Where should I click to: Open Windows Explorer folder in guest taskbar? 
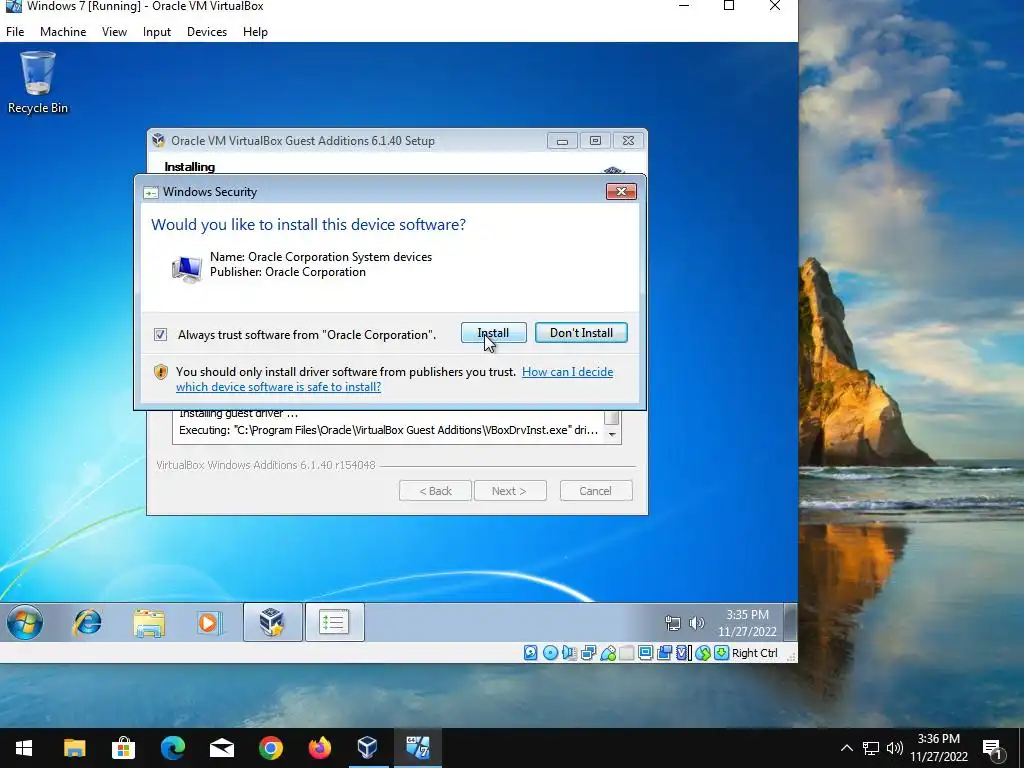(x=149, y=622)
